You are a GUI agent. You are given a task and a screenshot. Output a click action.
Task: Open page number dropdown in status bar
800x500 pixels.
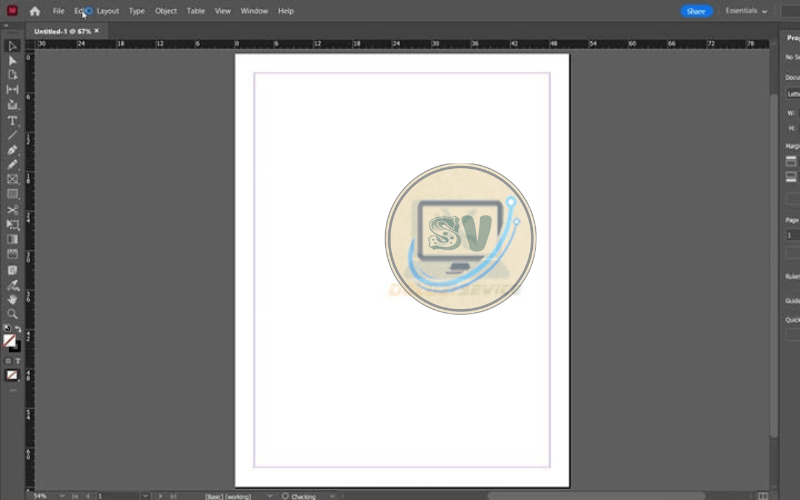[x=145, y=495]
